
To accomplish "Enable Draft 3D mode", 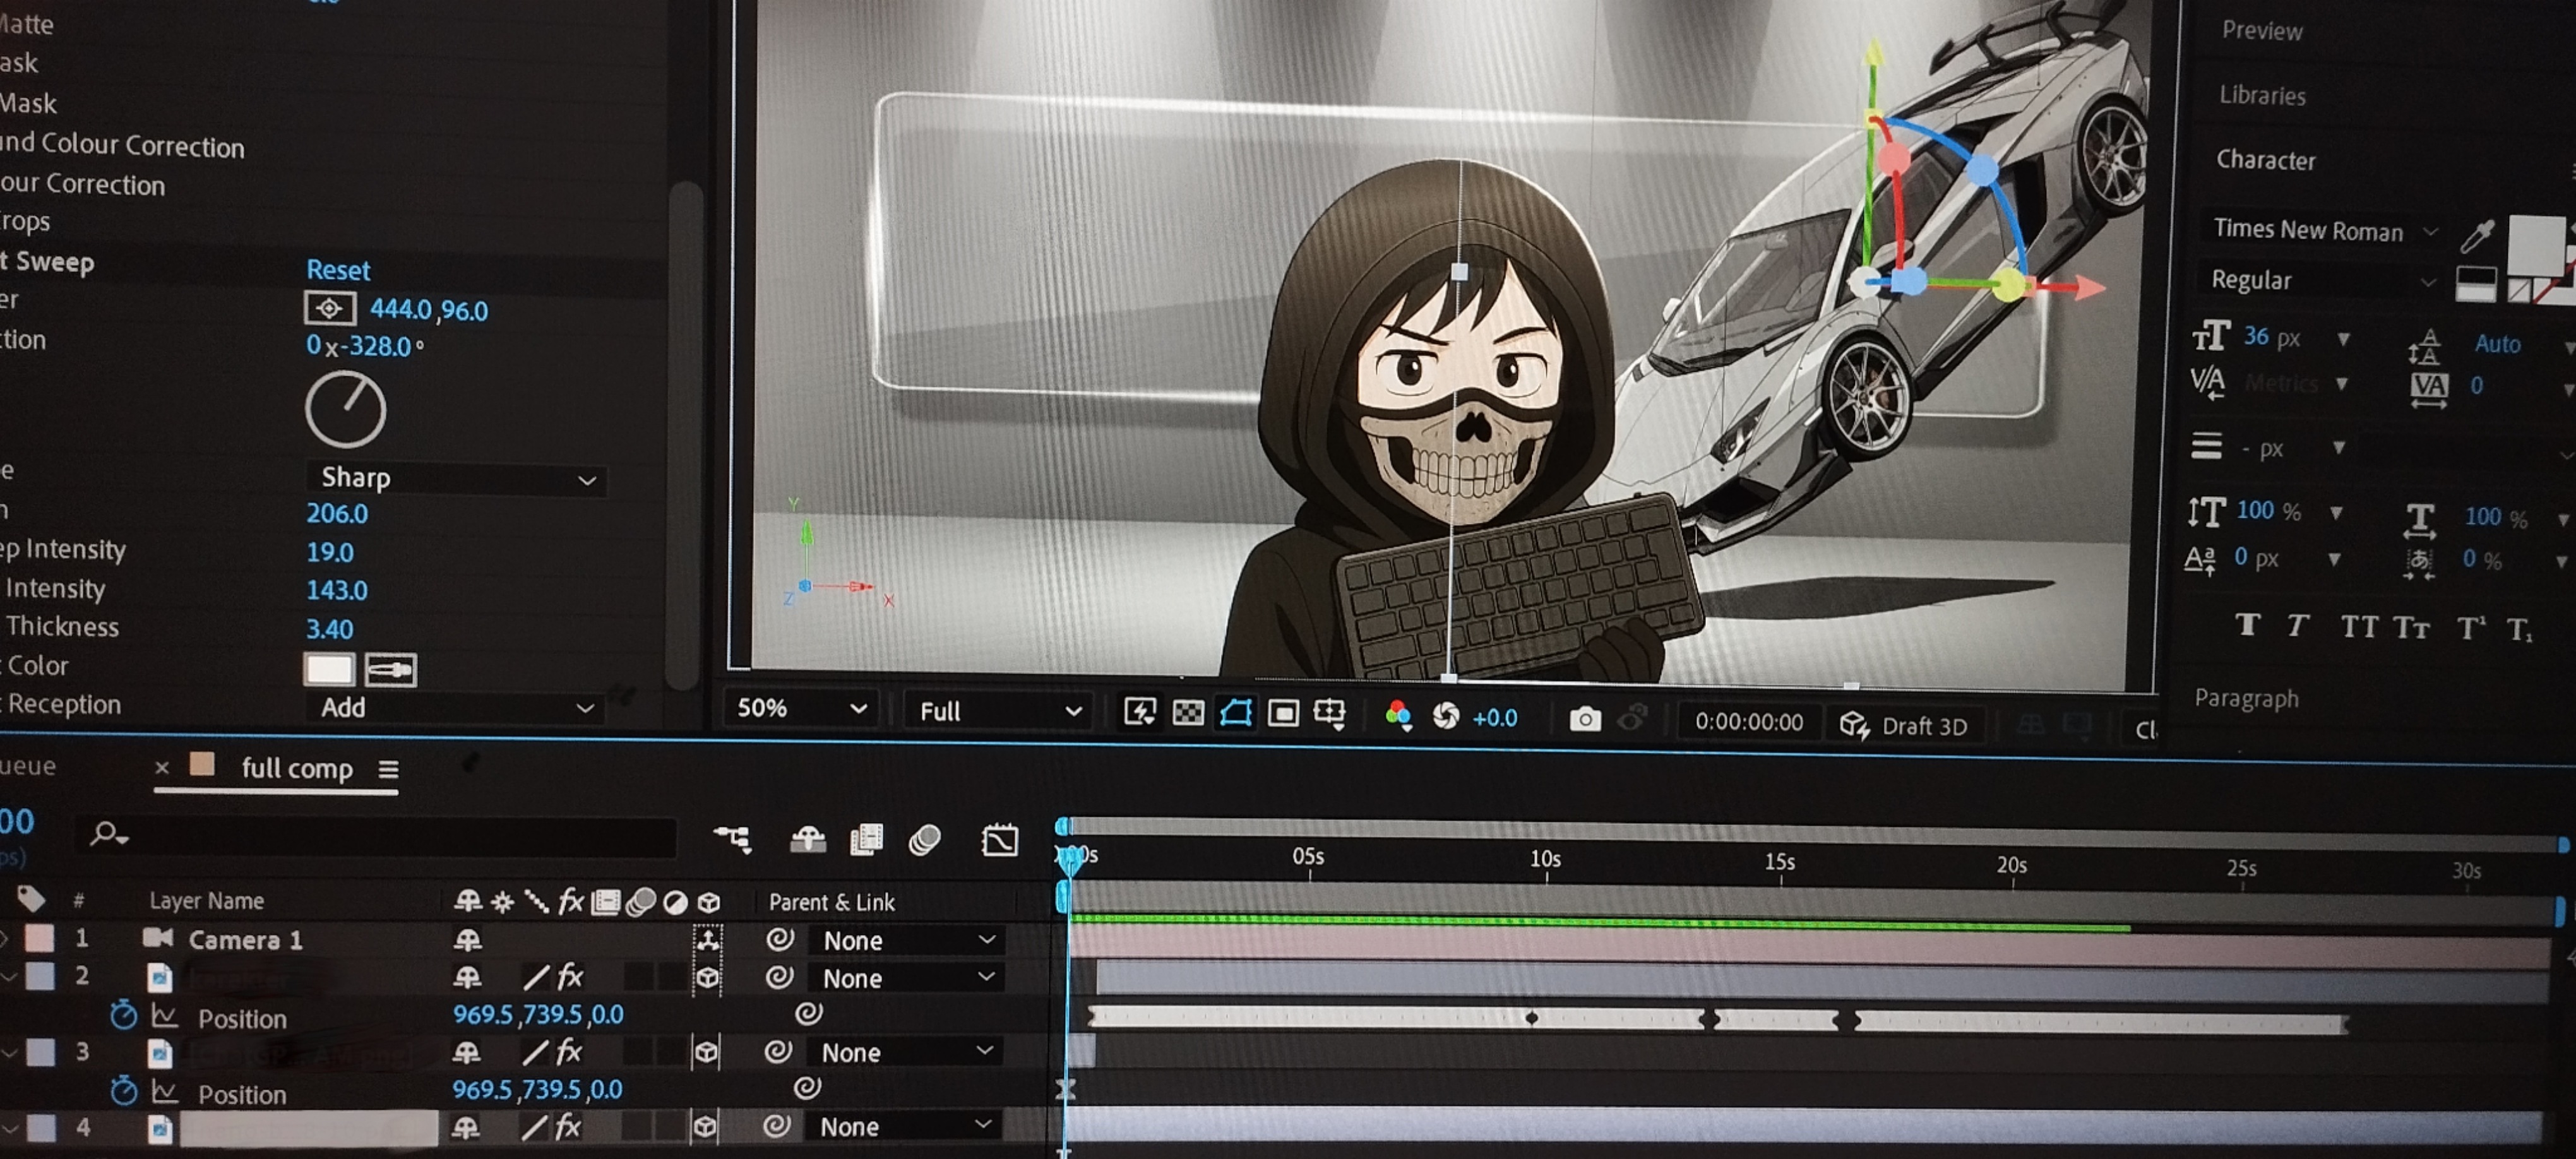I will click(1904, 725).
